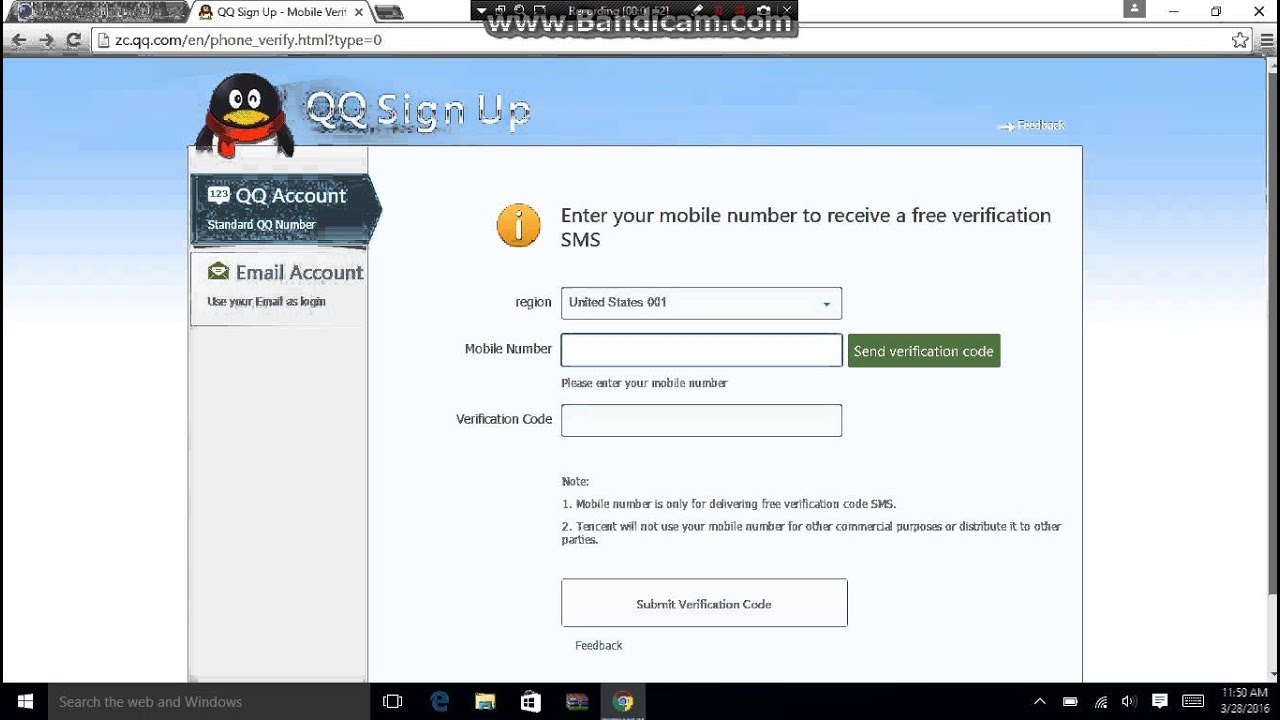
Task: Open the region dropdown showing United States 001
Action: [701, 303]
